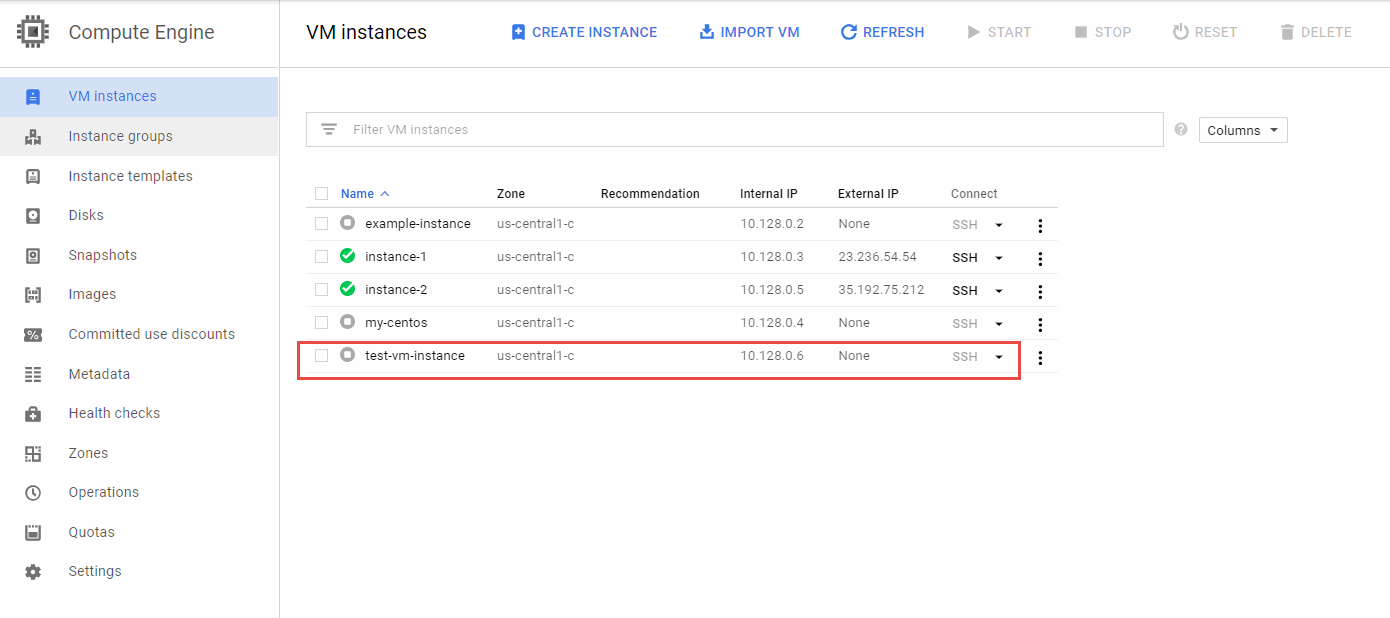
Task: Click the filter funnel icon
Action: [x=328, y=129]
